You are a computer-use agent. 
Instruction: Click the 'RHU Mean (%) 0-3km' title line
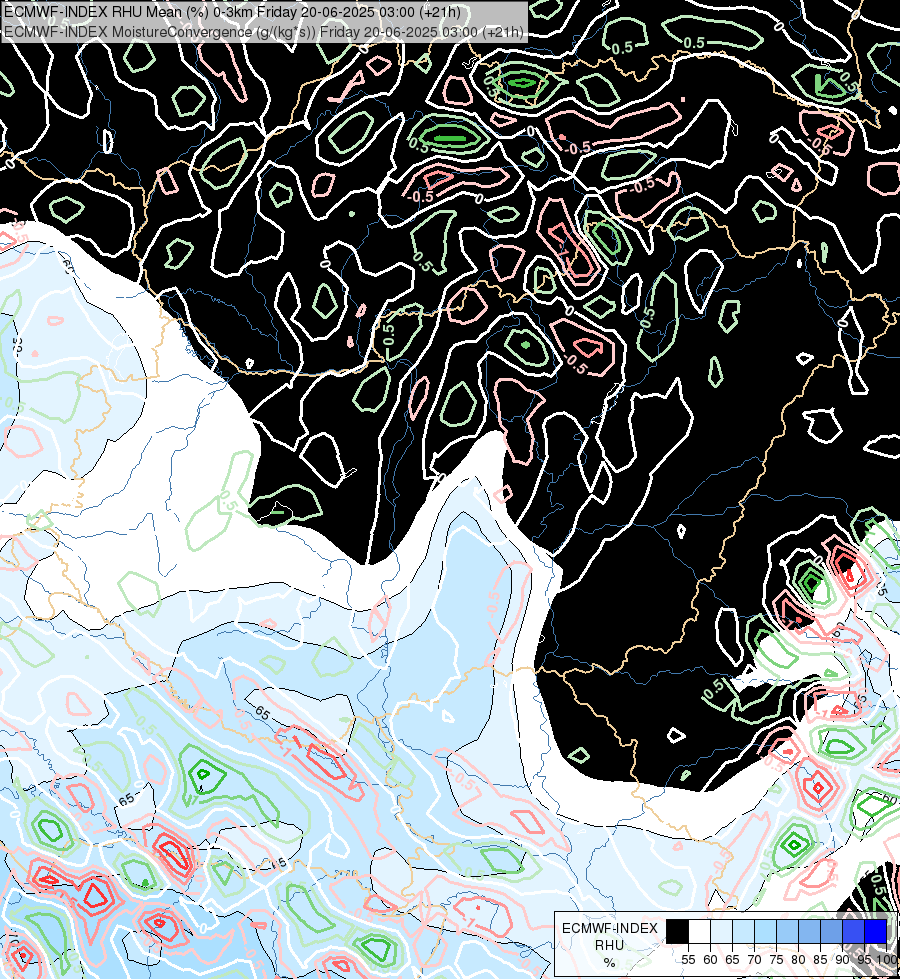coord(232,12)
